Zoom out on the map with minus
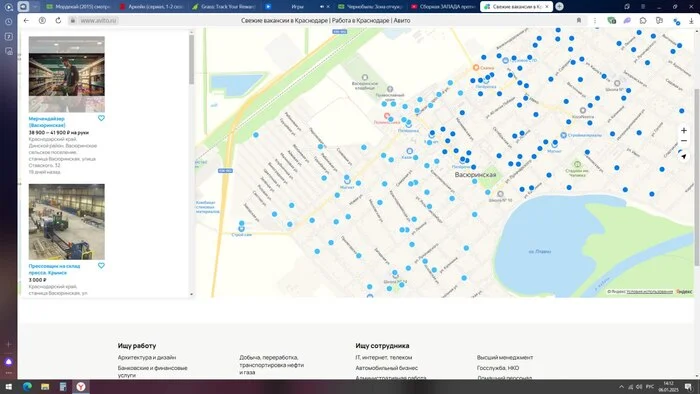The width and height of the screenshot is (700, 394). click(683, 141)
